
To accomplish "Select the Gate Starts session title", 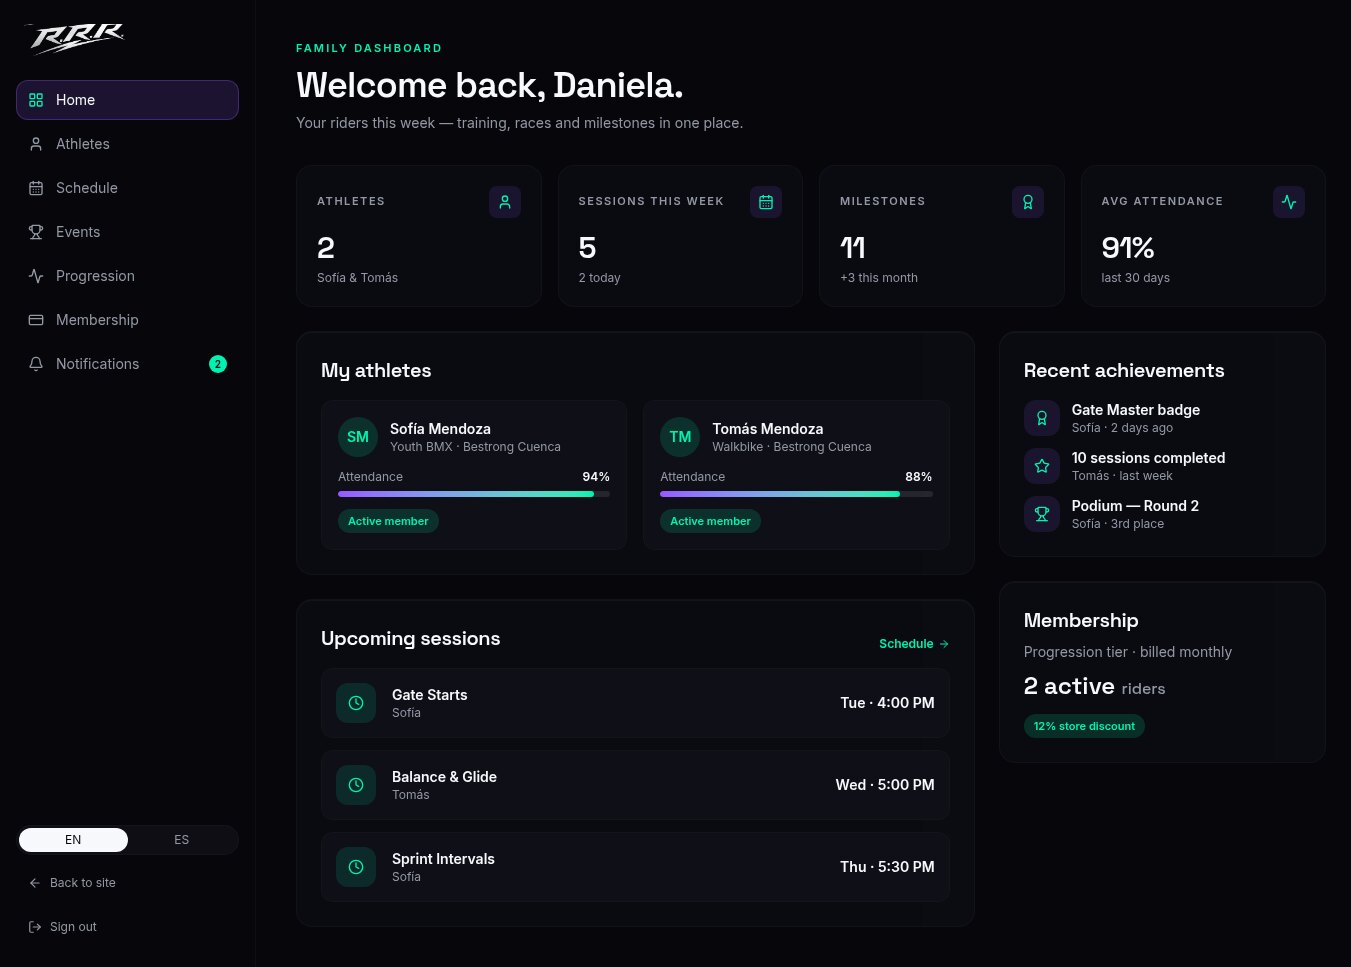I will pyautogui.click(x=430, y=695).
